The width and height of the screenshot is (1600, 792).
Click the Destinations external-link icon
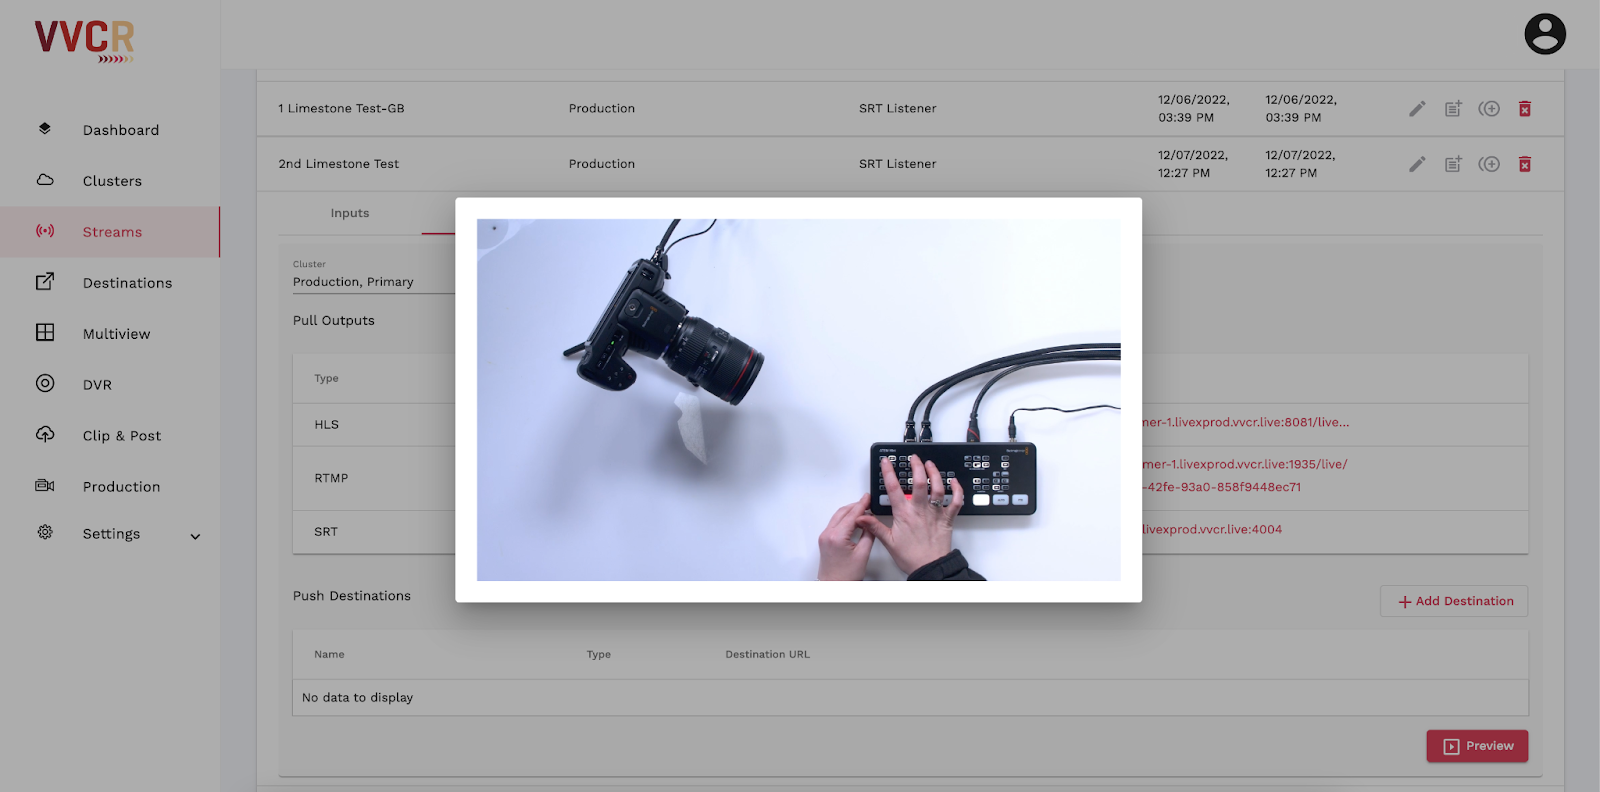tap(45, 282)
